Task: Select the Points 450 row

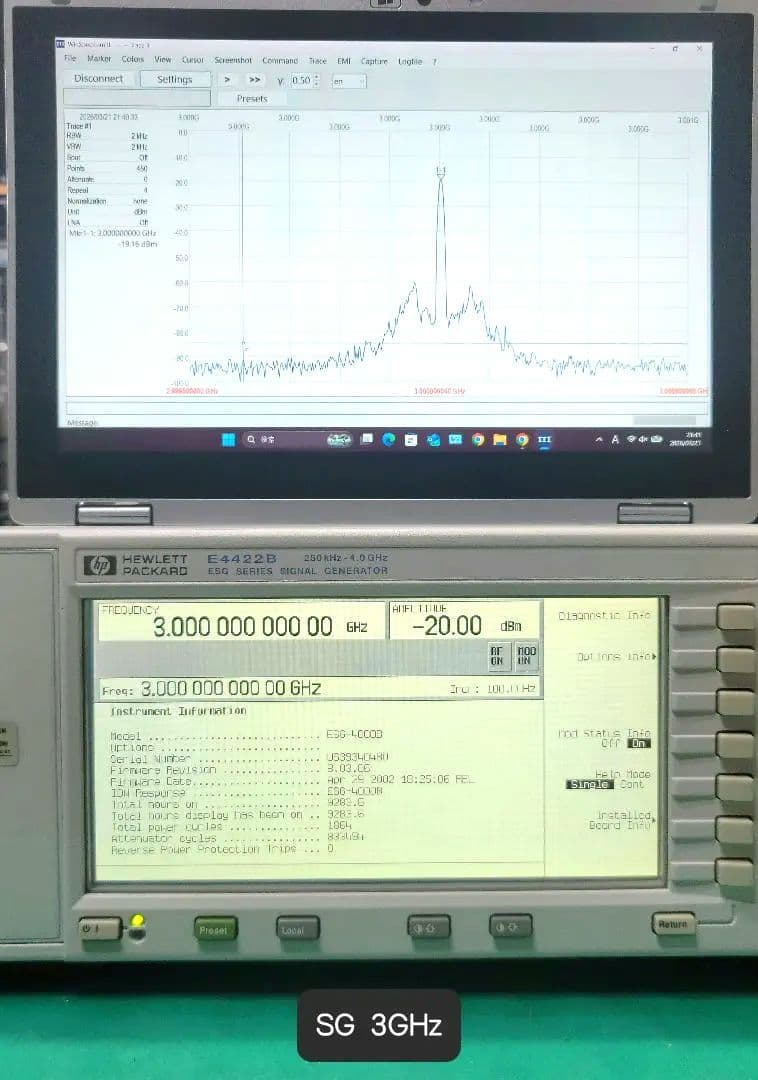Action: (x=107, y=168)
